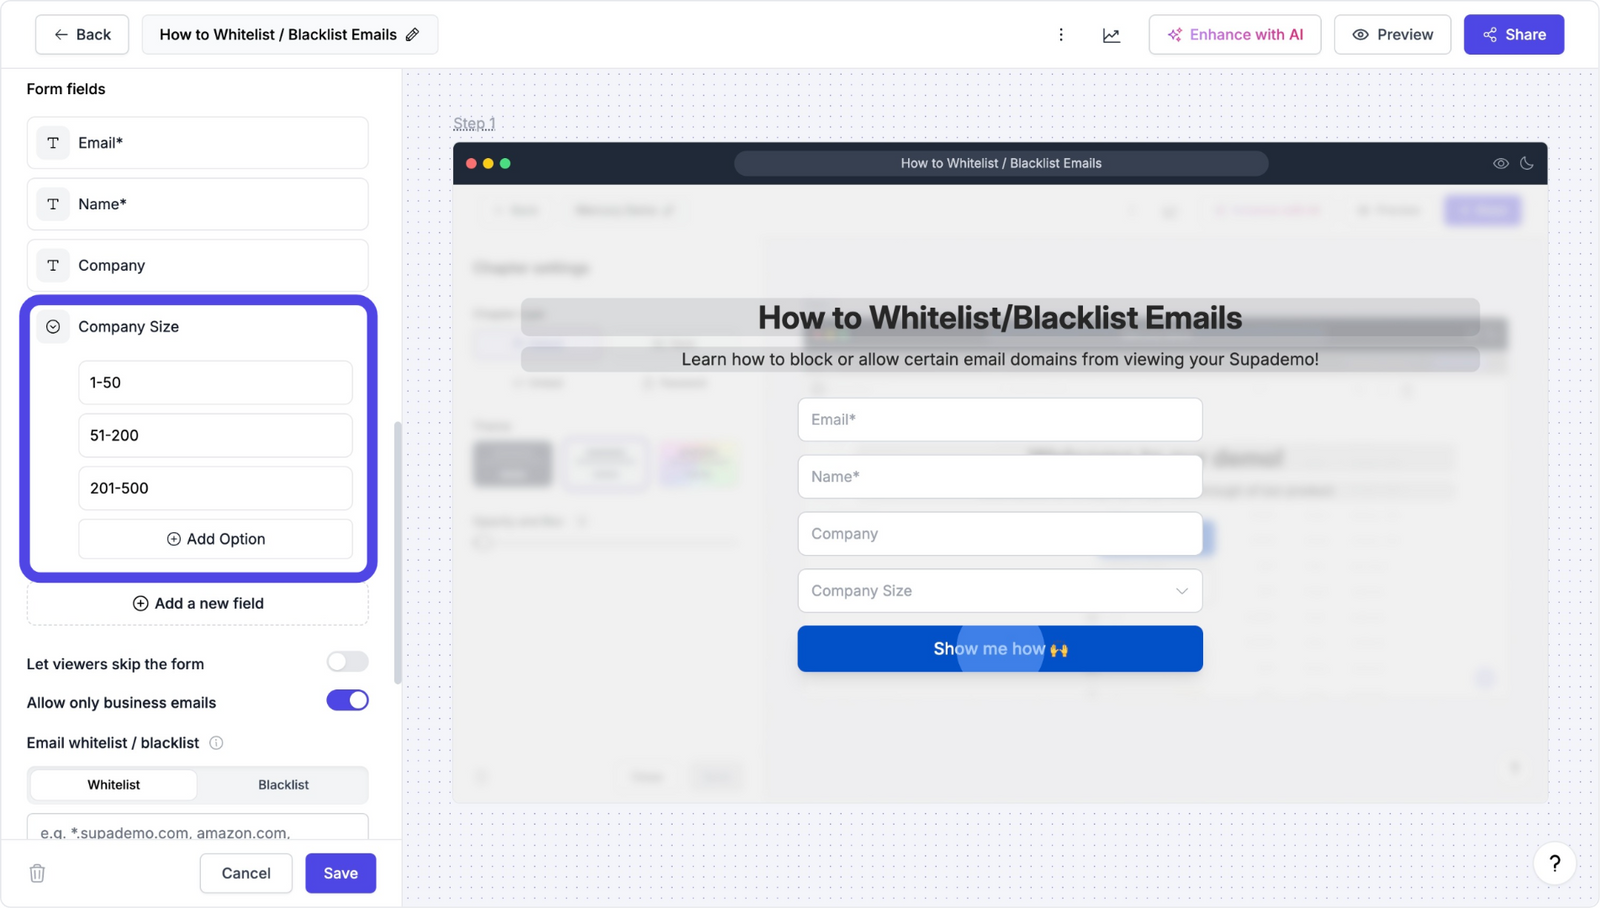The width and height of the screenshot is (1600, 908).
Task: Click the text type icon for Email field
Action: [x=53, y=143]
